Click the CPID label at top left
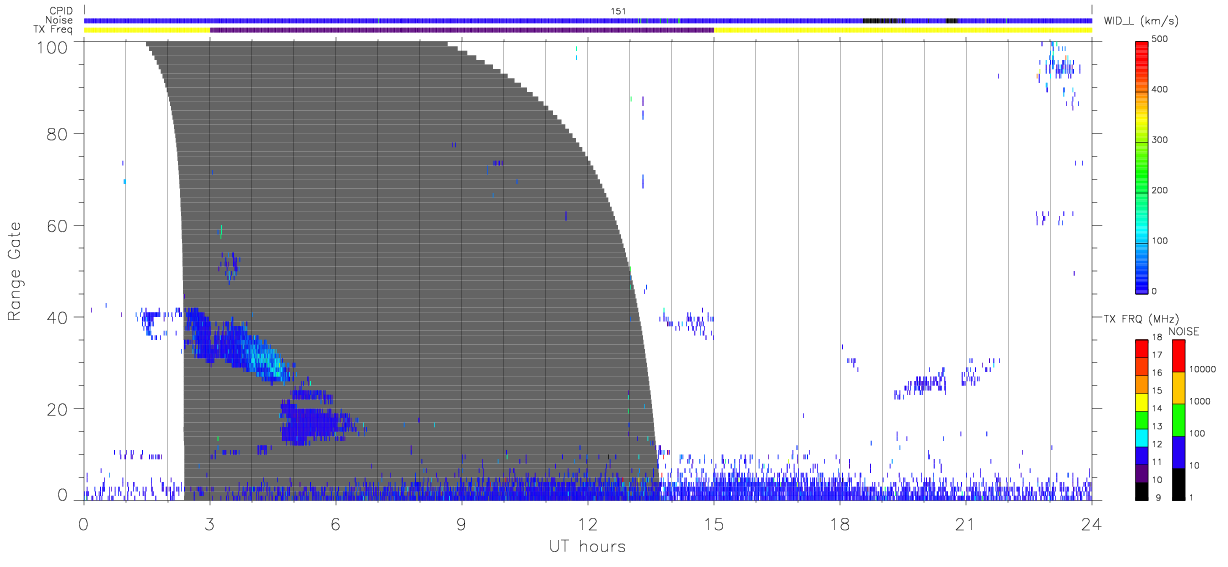 coord(59,11)
